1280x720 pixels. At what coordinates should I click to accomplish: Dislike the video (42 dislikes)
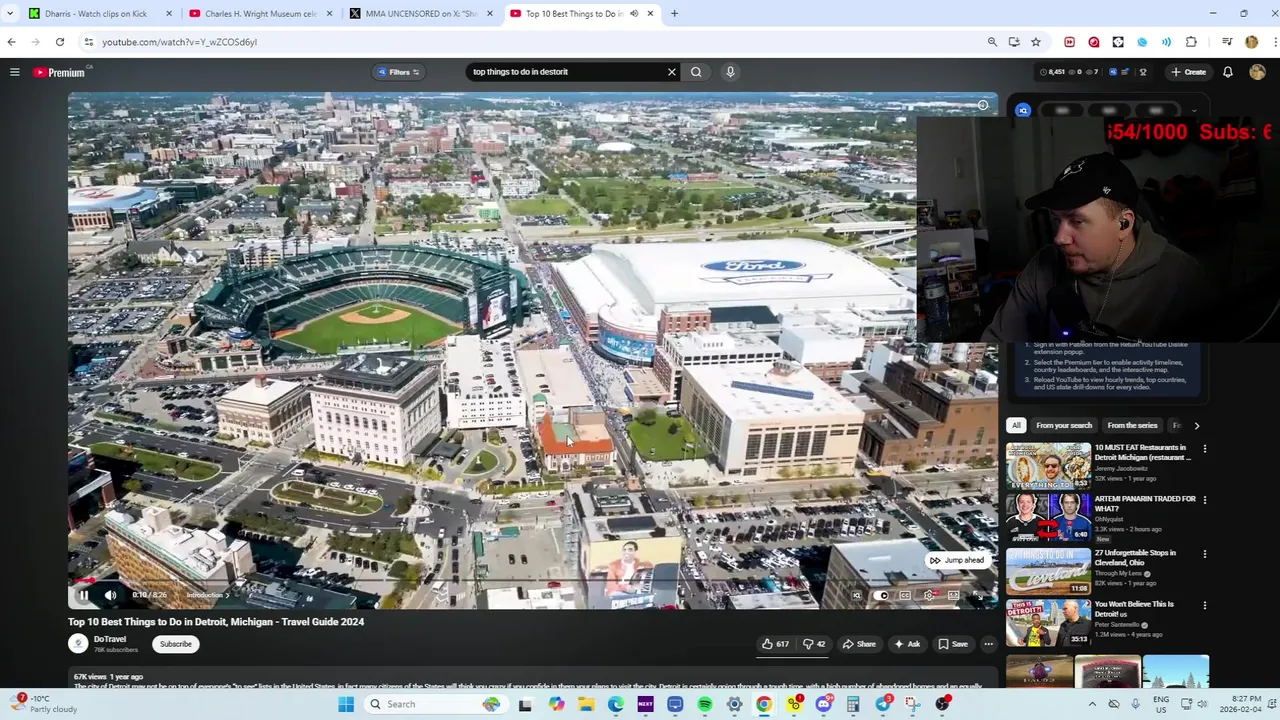pyautogui.click(x=814, y=644)
